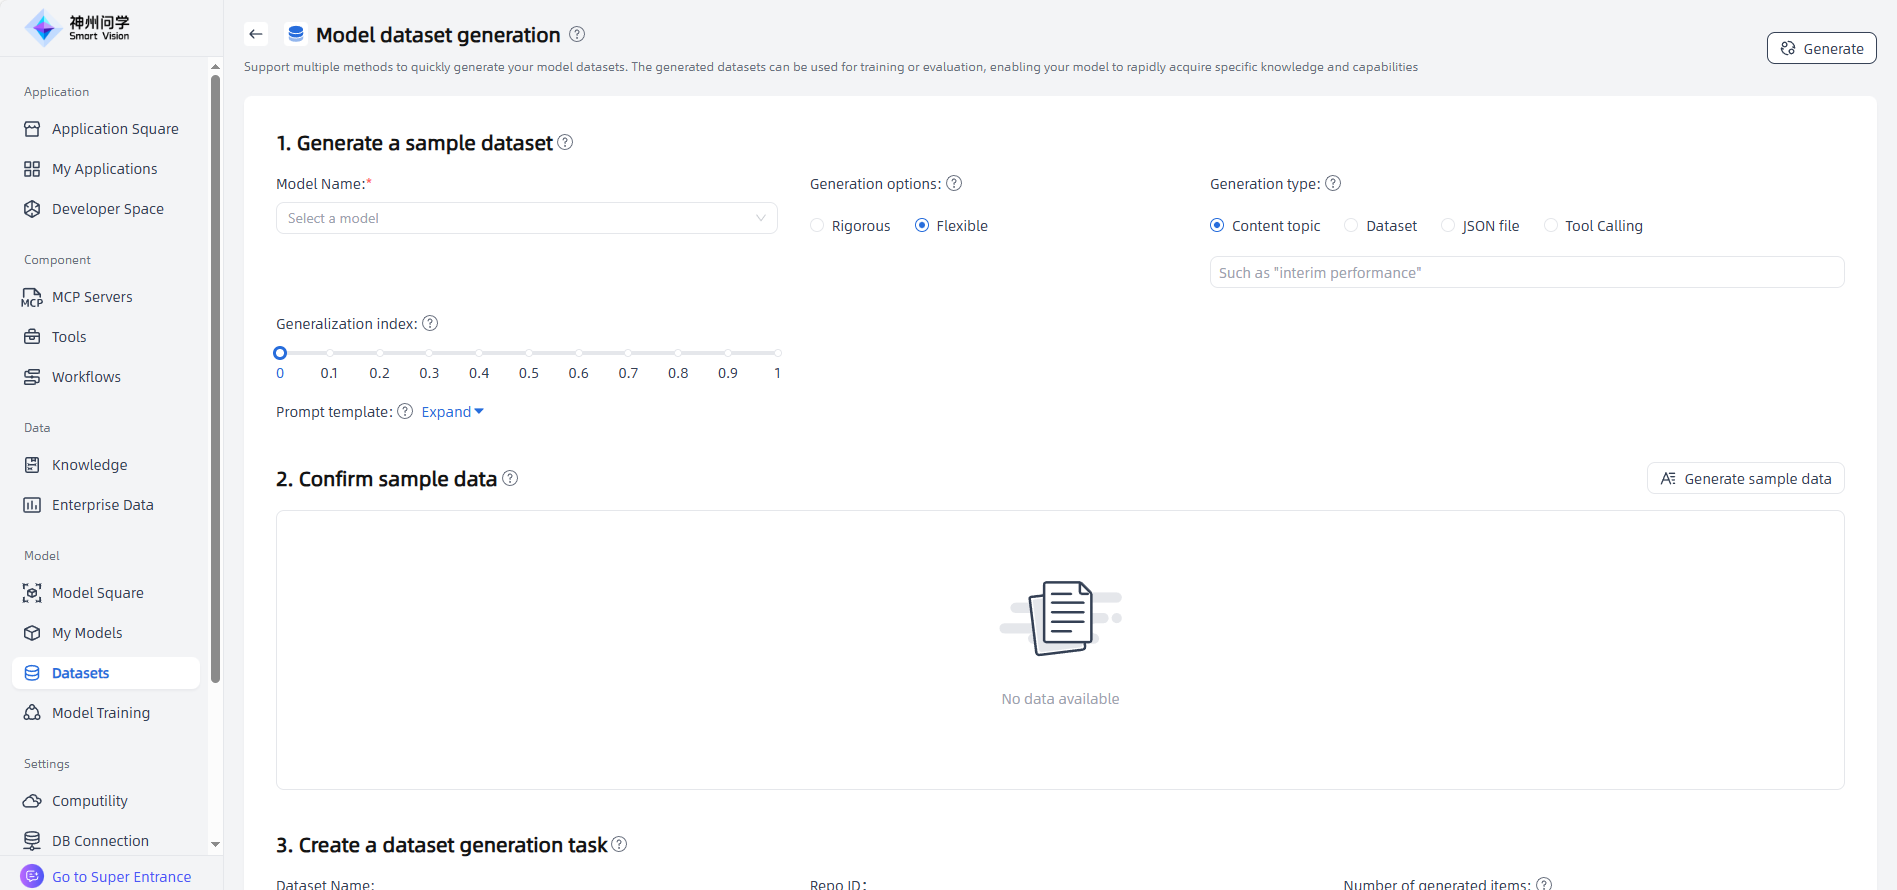Image resolution: width=1897 pixels, height=890 pixels.
Task: Expand the Prompt template section
Action: pos(452,412)
